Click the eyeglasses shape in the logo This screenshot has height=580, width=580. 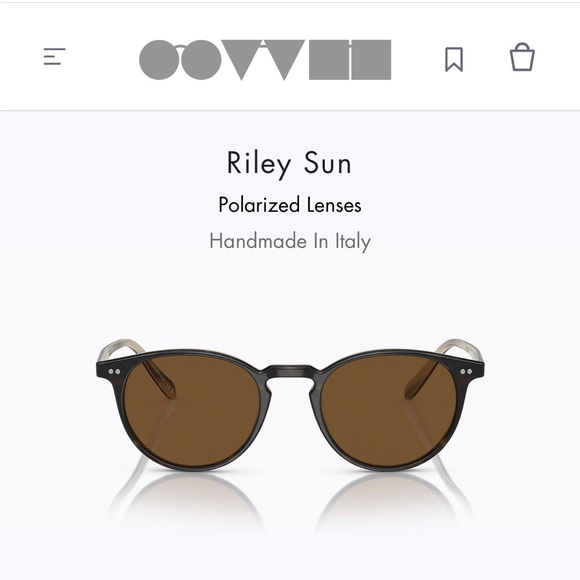tap(181, 60)
